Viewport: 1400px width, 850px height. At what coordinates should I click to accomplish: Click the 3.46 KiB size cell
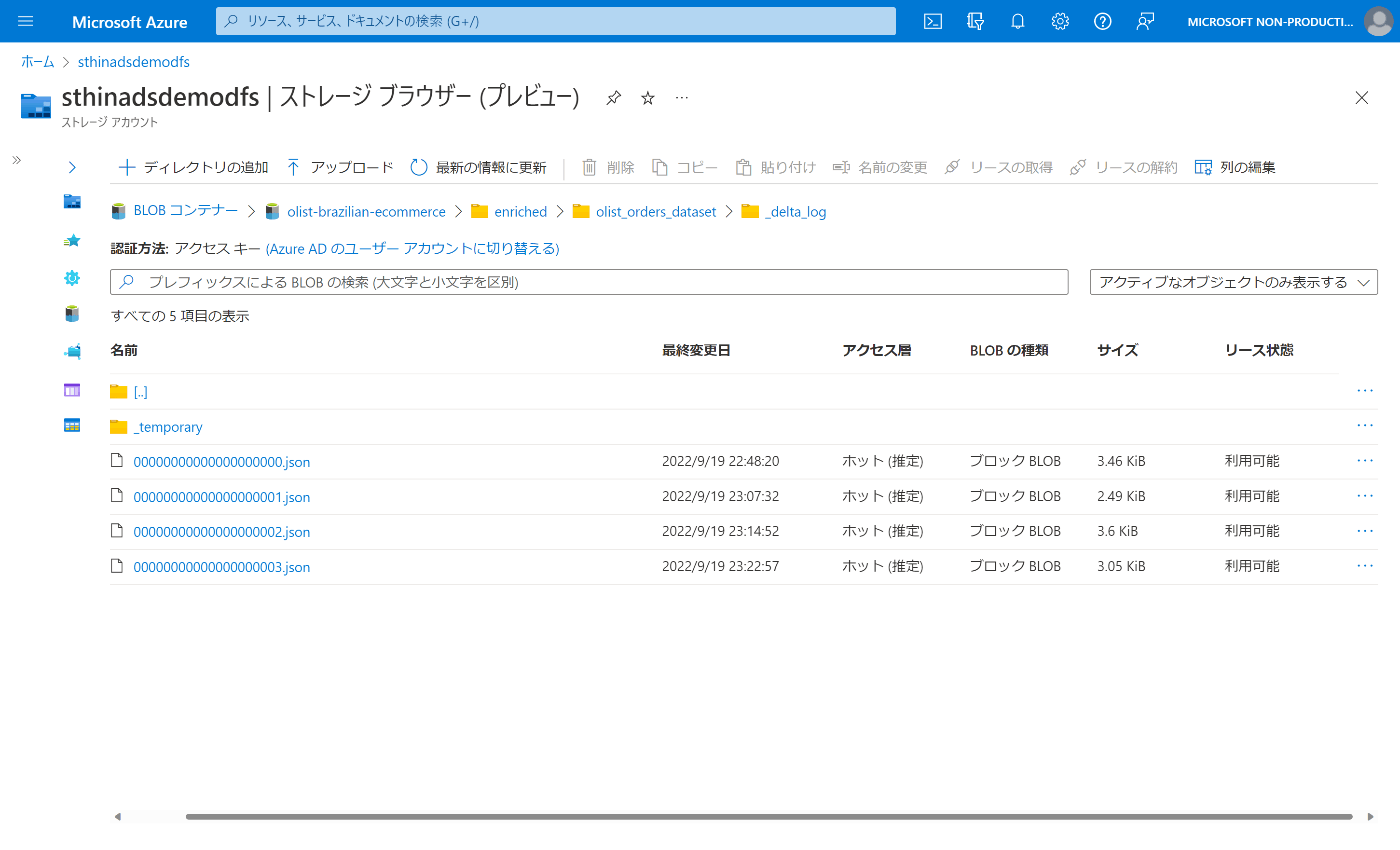(1121, 461)
